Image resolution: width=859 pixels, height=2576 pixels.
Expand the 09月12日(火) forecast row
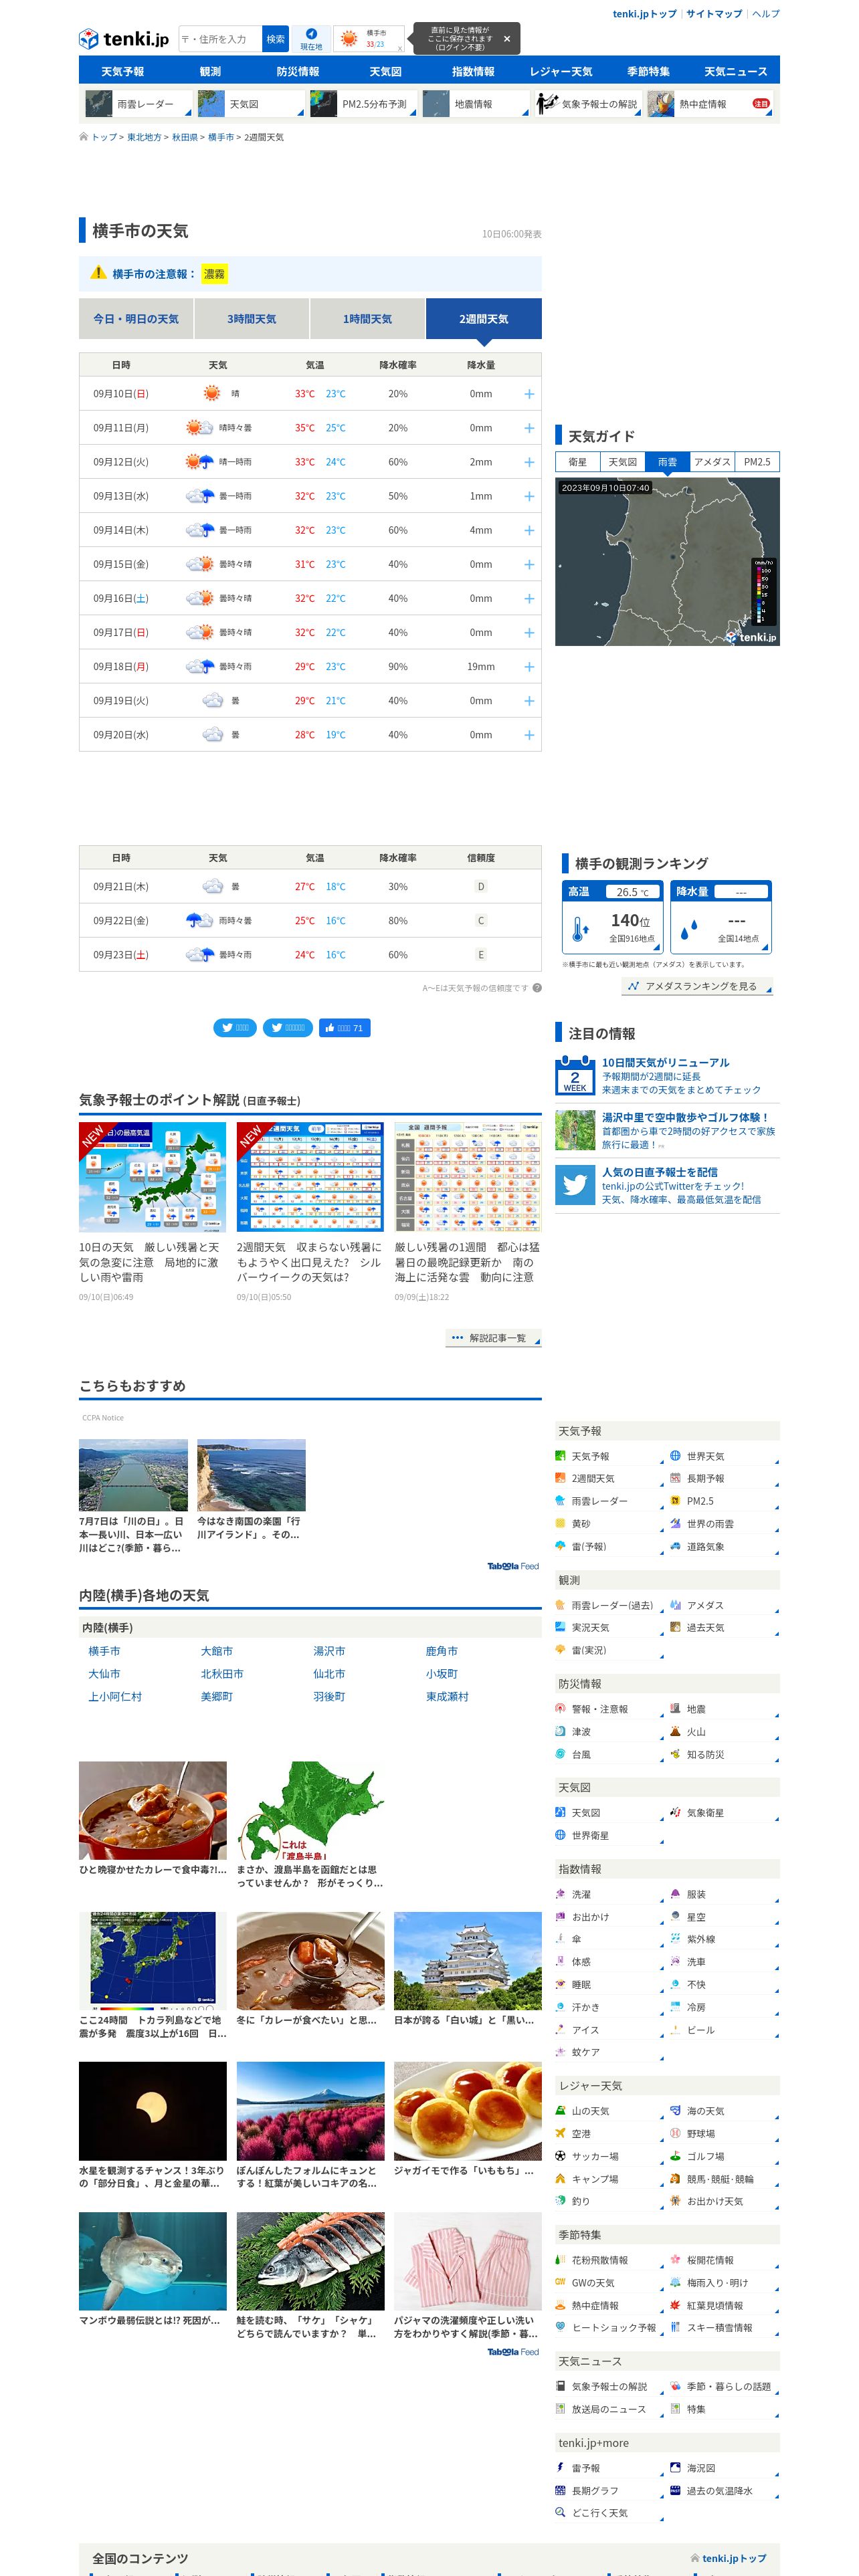529,462
